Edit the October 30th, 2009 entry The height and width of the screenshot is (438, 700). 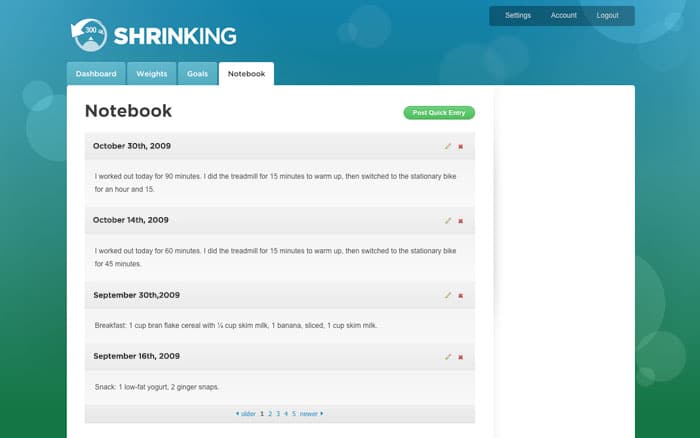[x=448, y=146]
